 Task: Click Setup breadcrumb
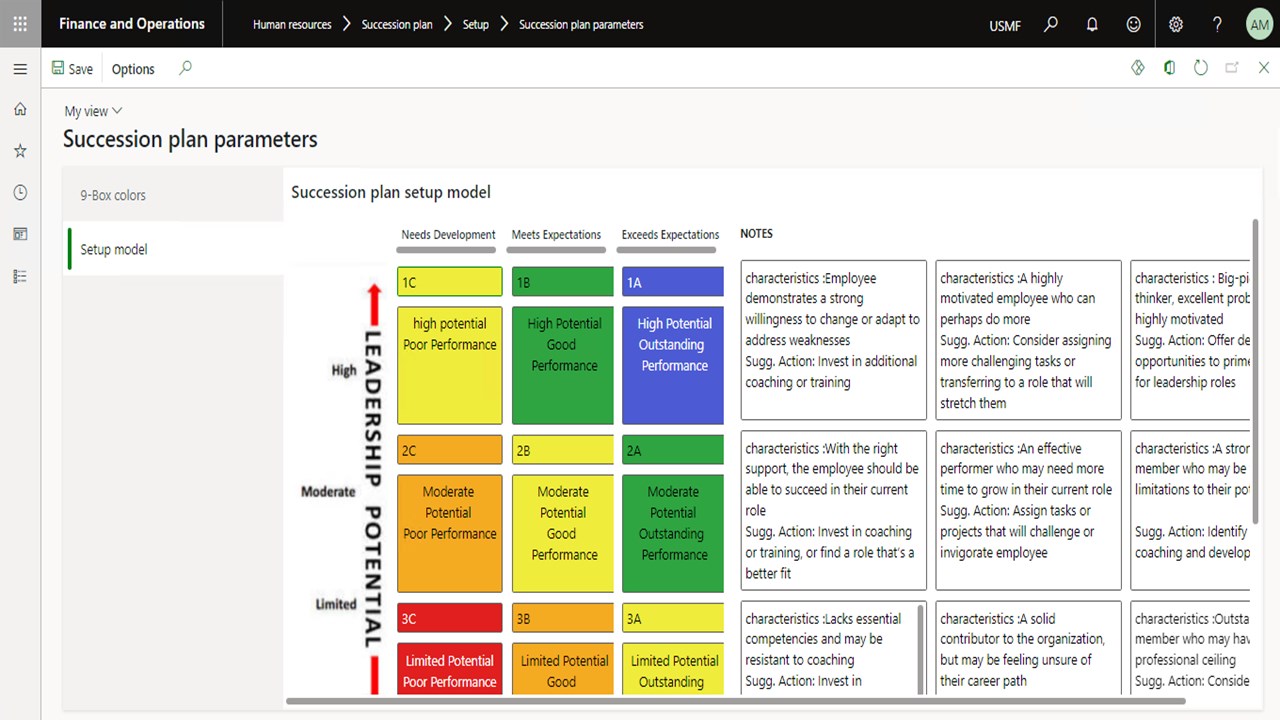476,24
